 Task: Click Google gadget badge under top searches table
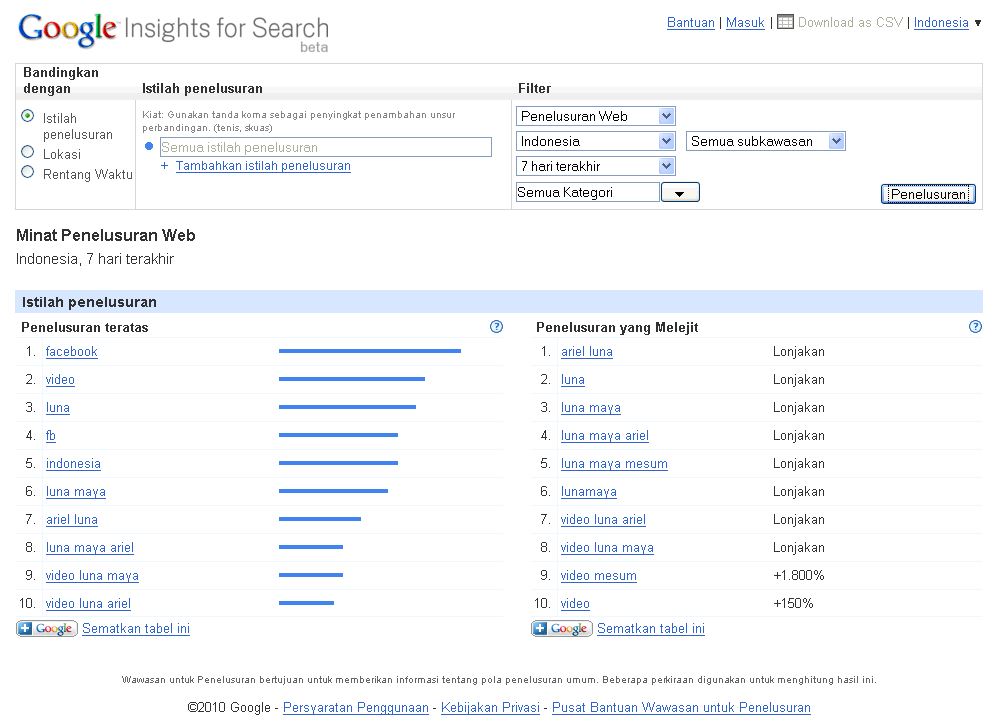(47, 629)
